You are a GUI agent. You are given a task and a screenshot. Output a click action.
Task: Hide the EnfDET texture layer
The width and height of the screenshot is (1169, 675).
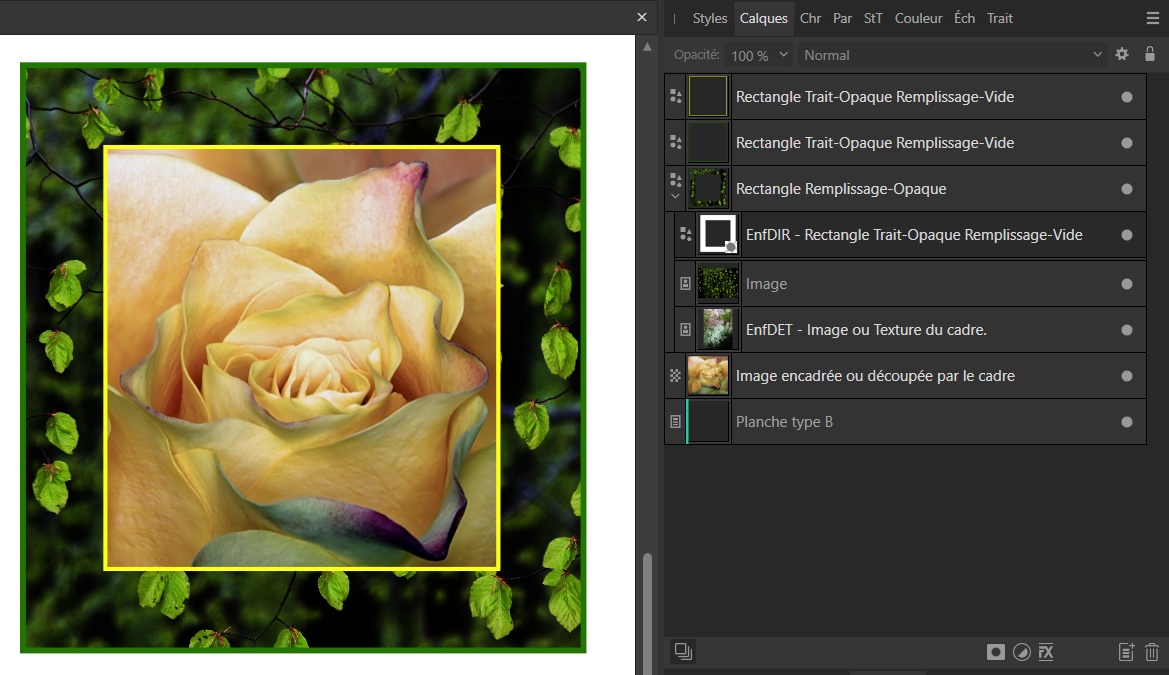point(1127,330)
